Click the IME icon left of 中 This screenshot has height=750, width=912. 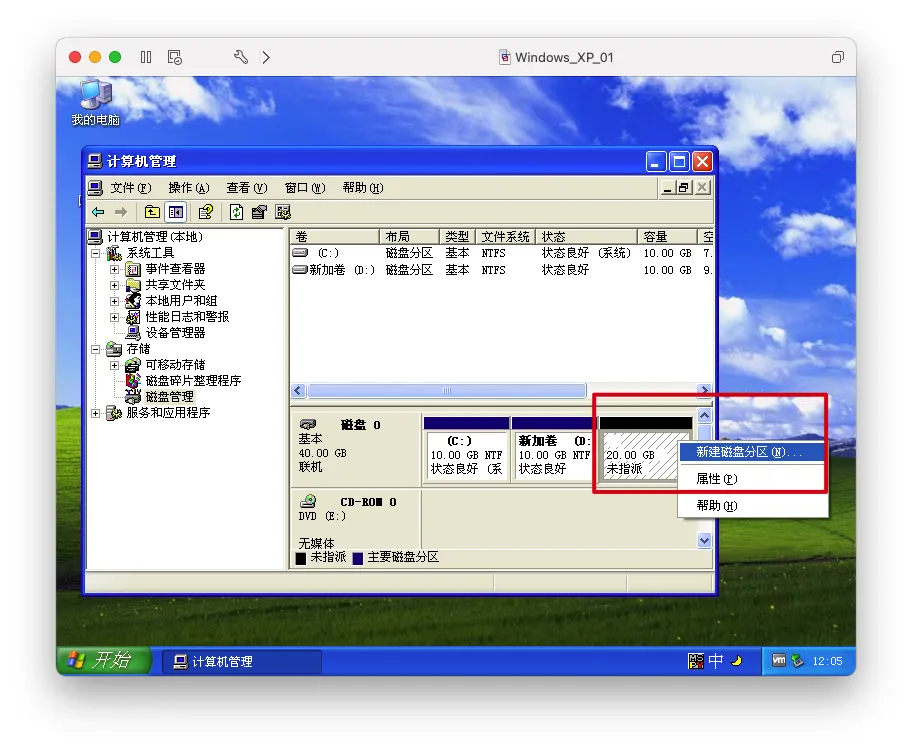click(x=696, y=660)
